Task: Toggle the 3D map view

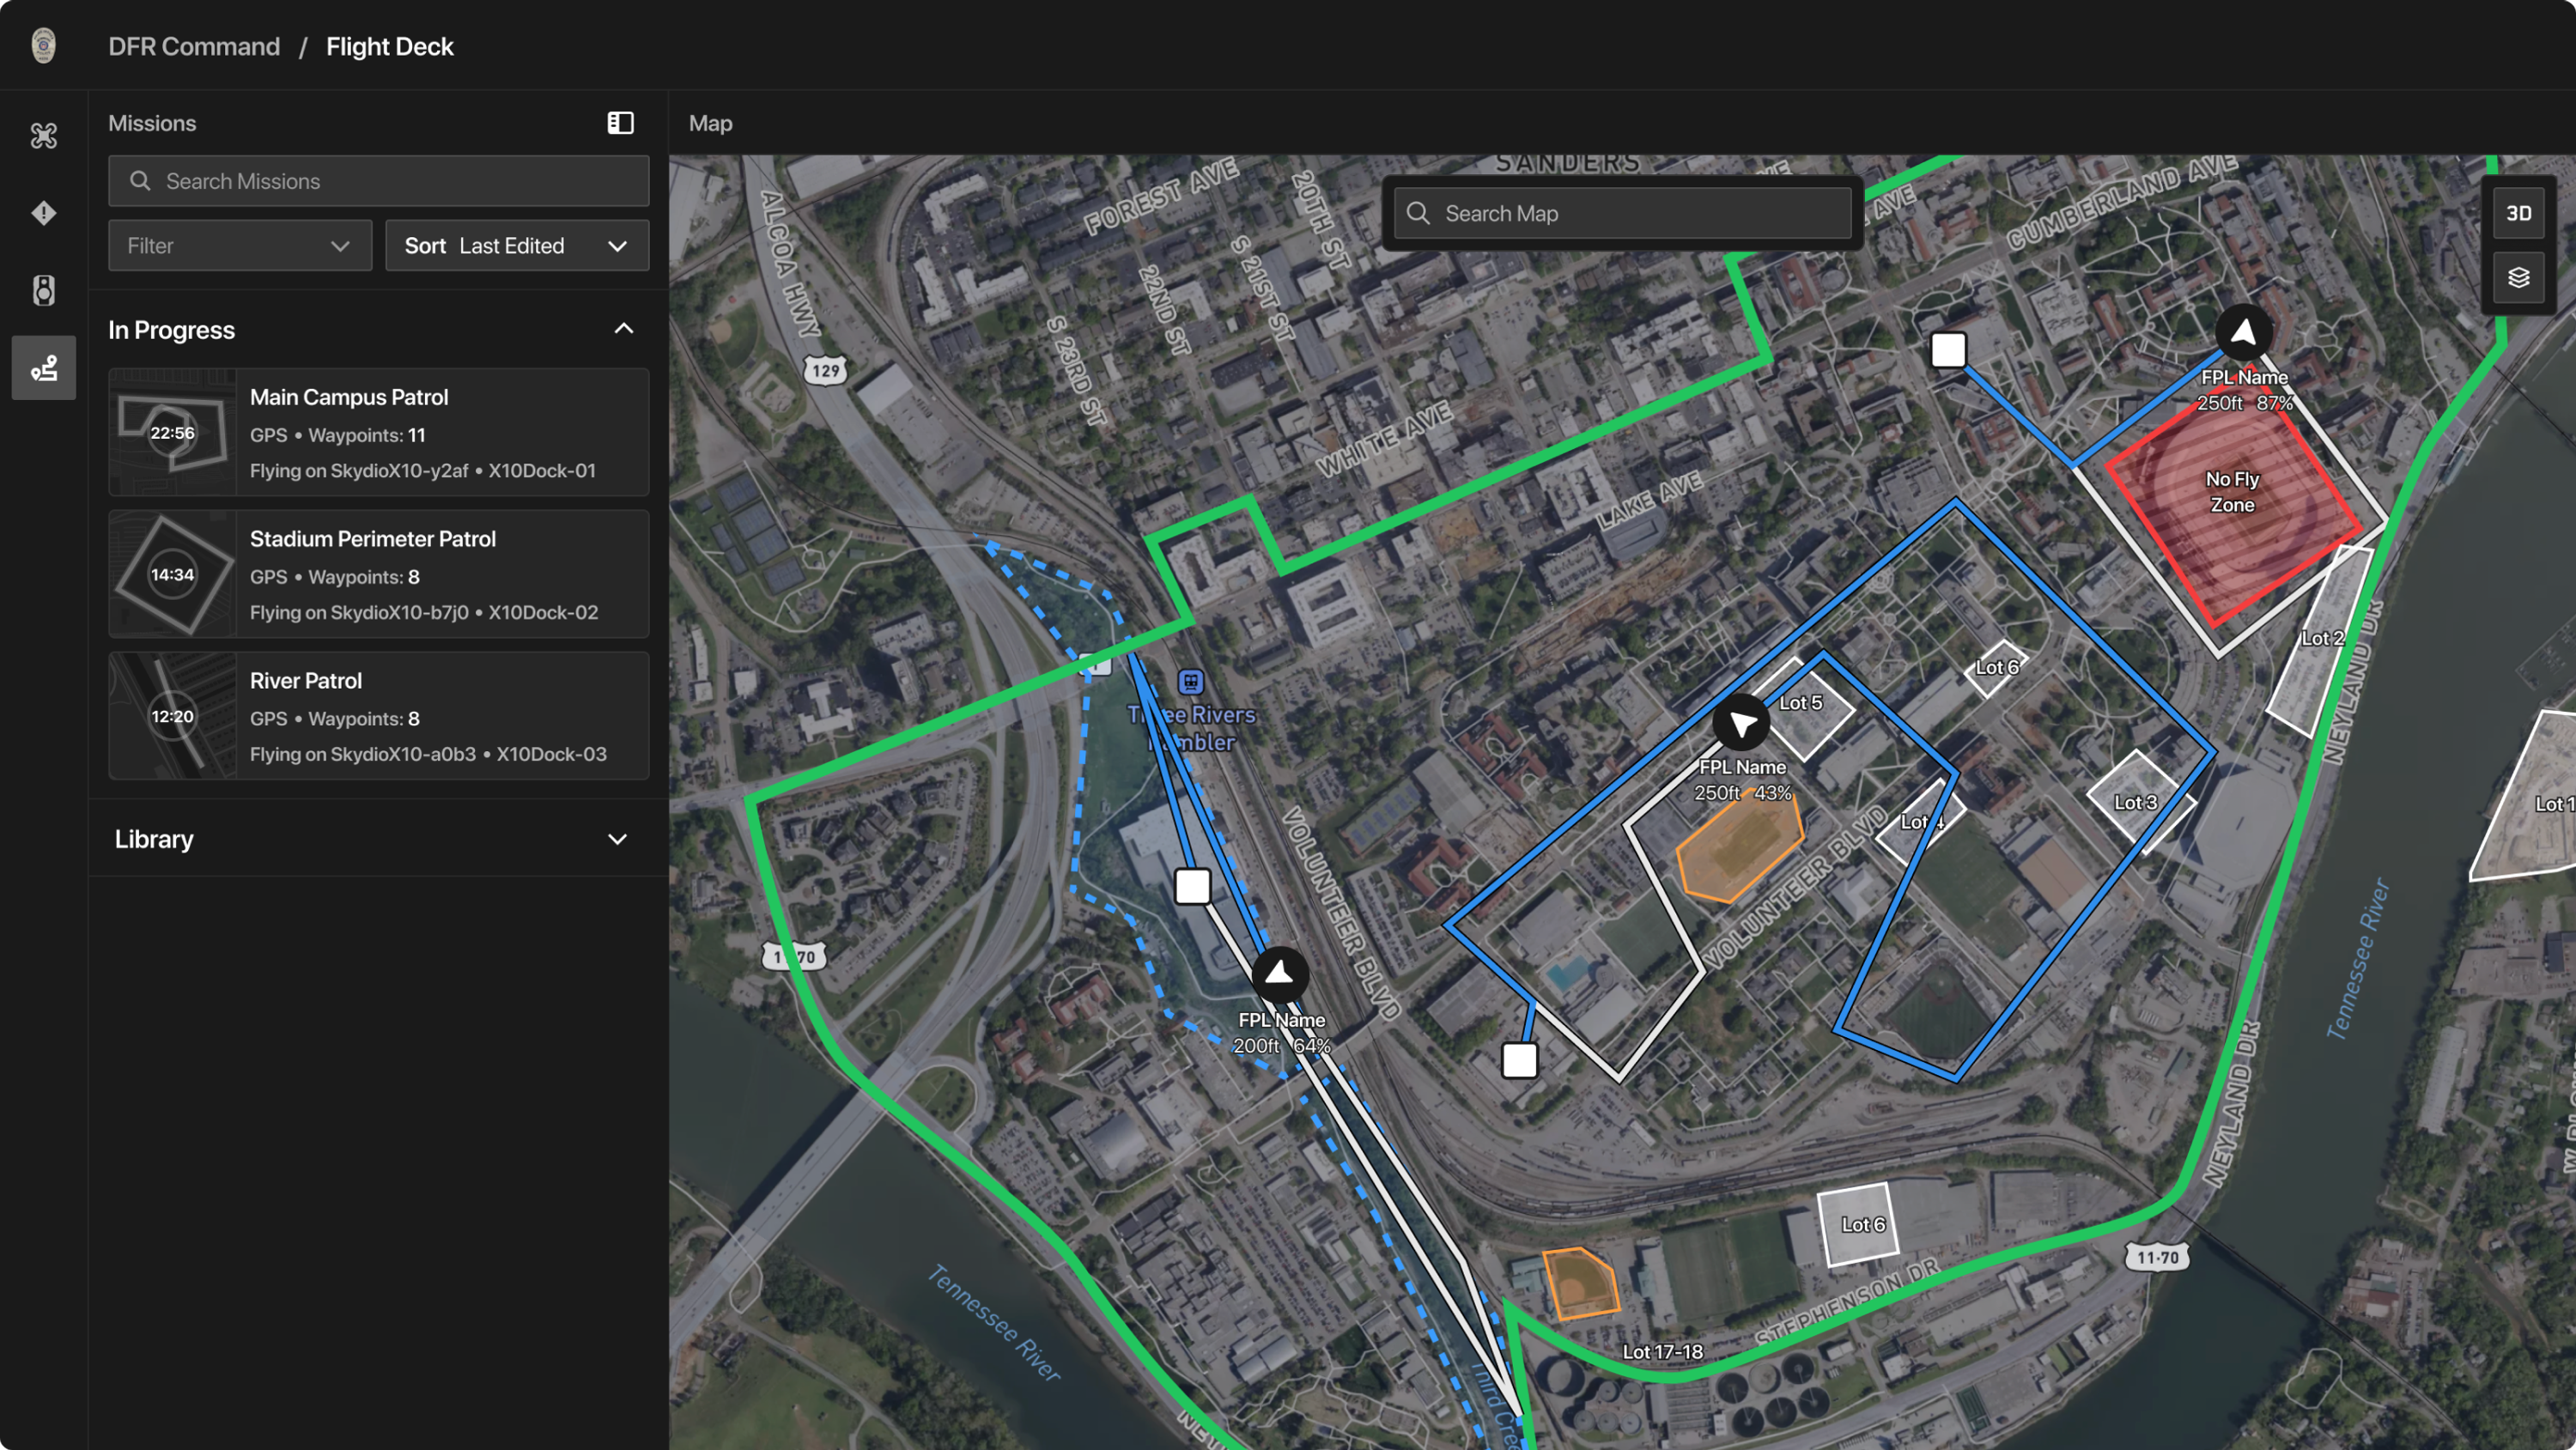Action: coord(2518,213)
